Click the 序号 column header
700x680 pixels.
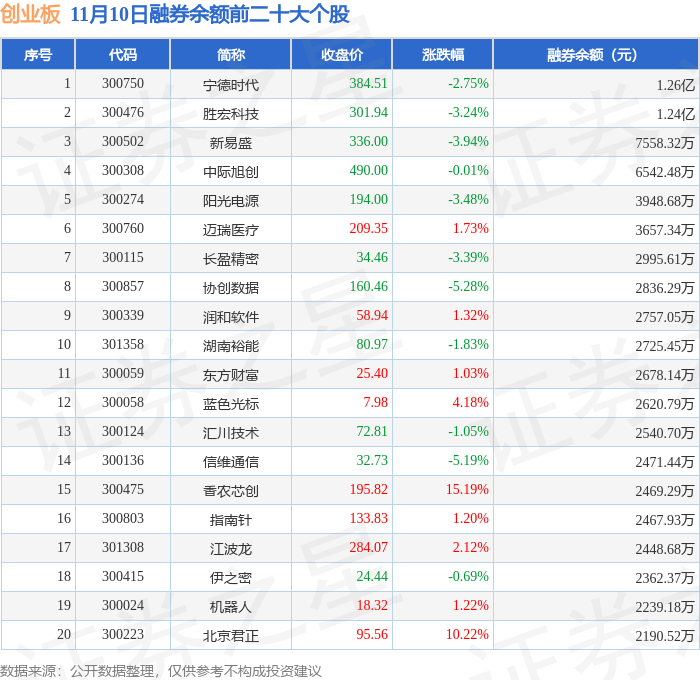pyautogui.click(x=38, y=54)
